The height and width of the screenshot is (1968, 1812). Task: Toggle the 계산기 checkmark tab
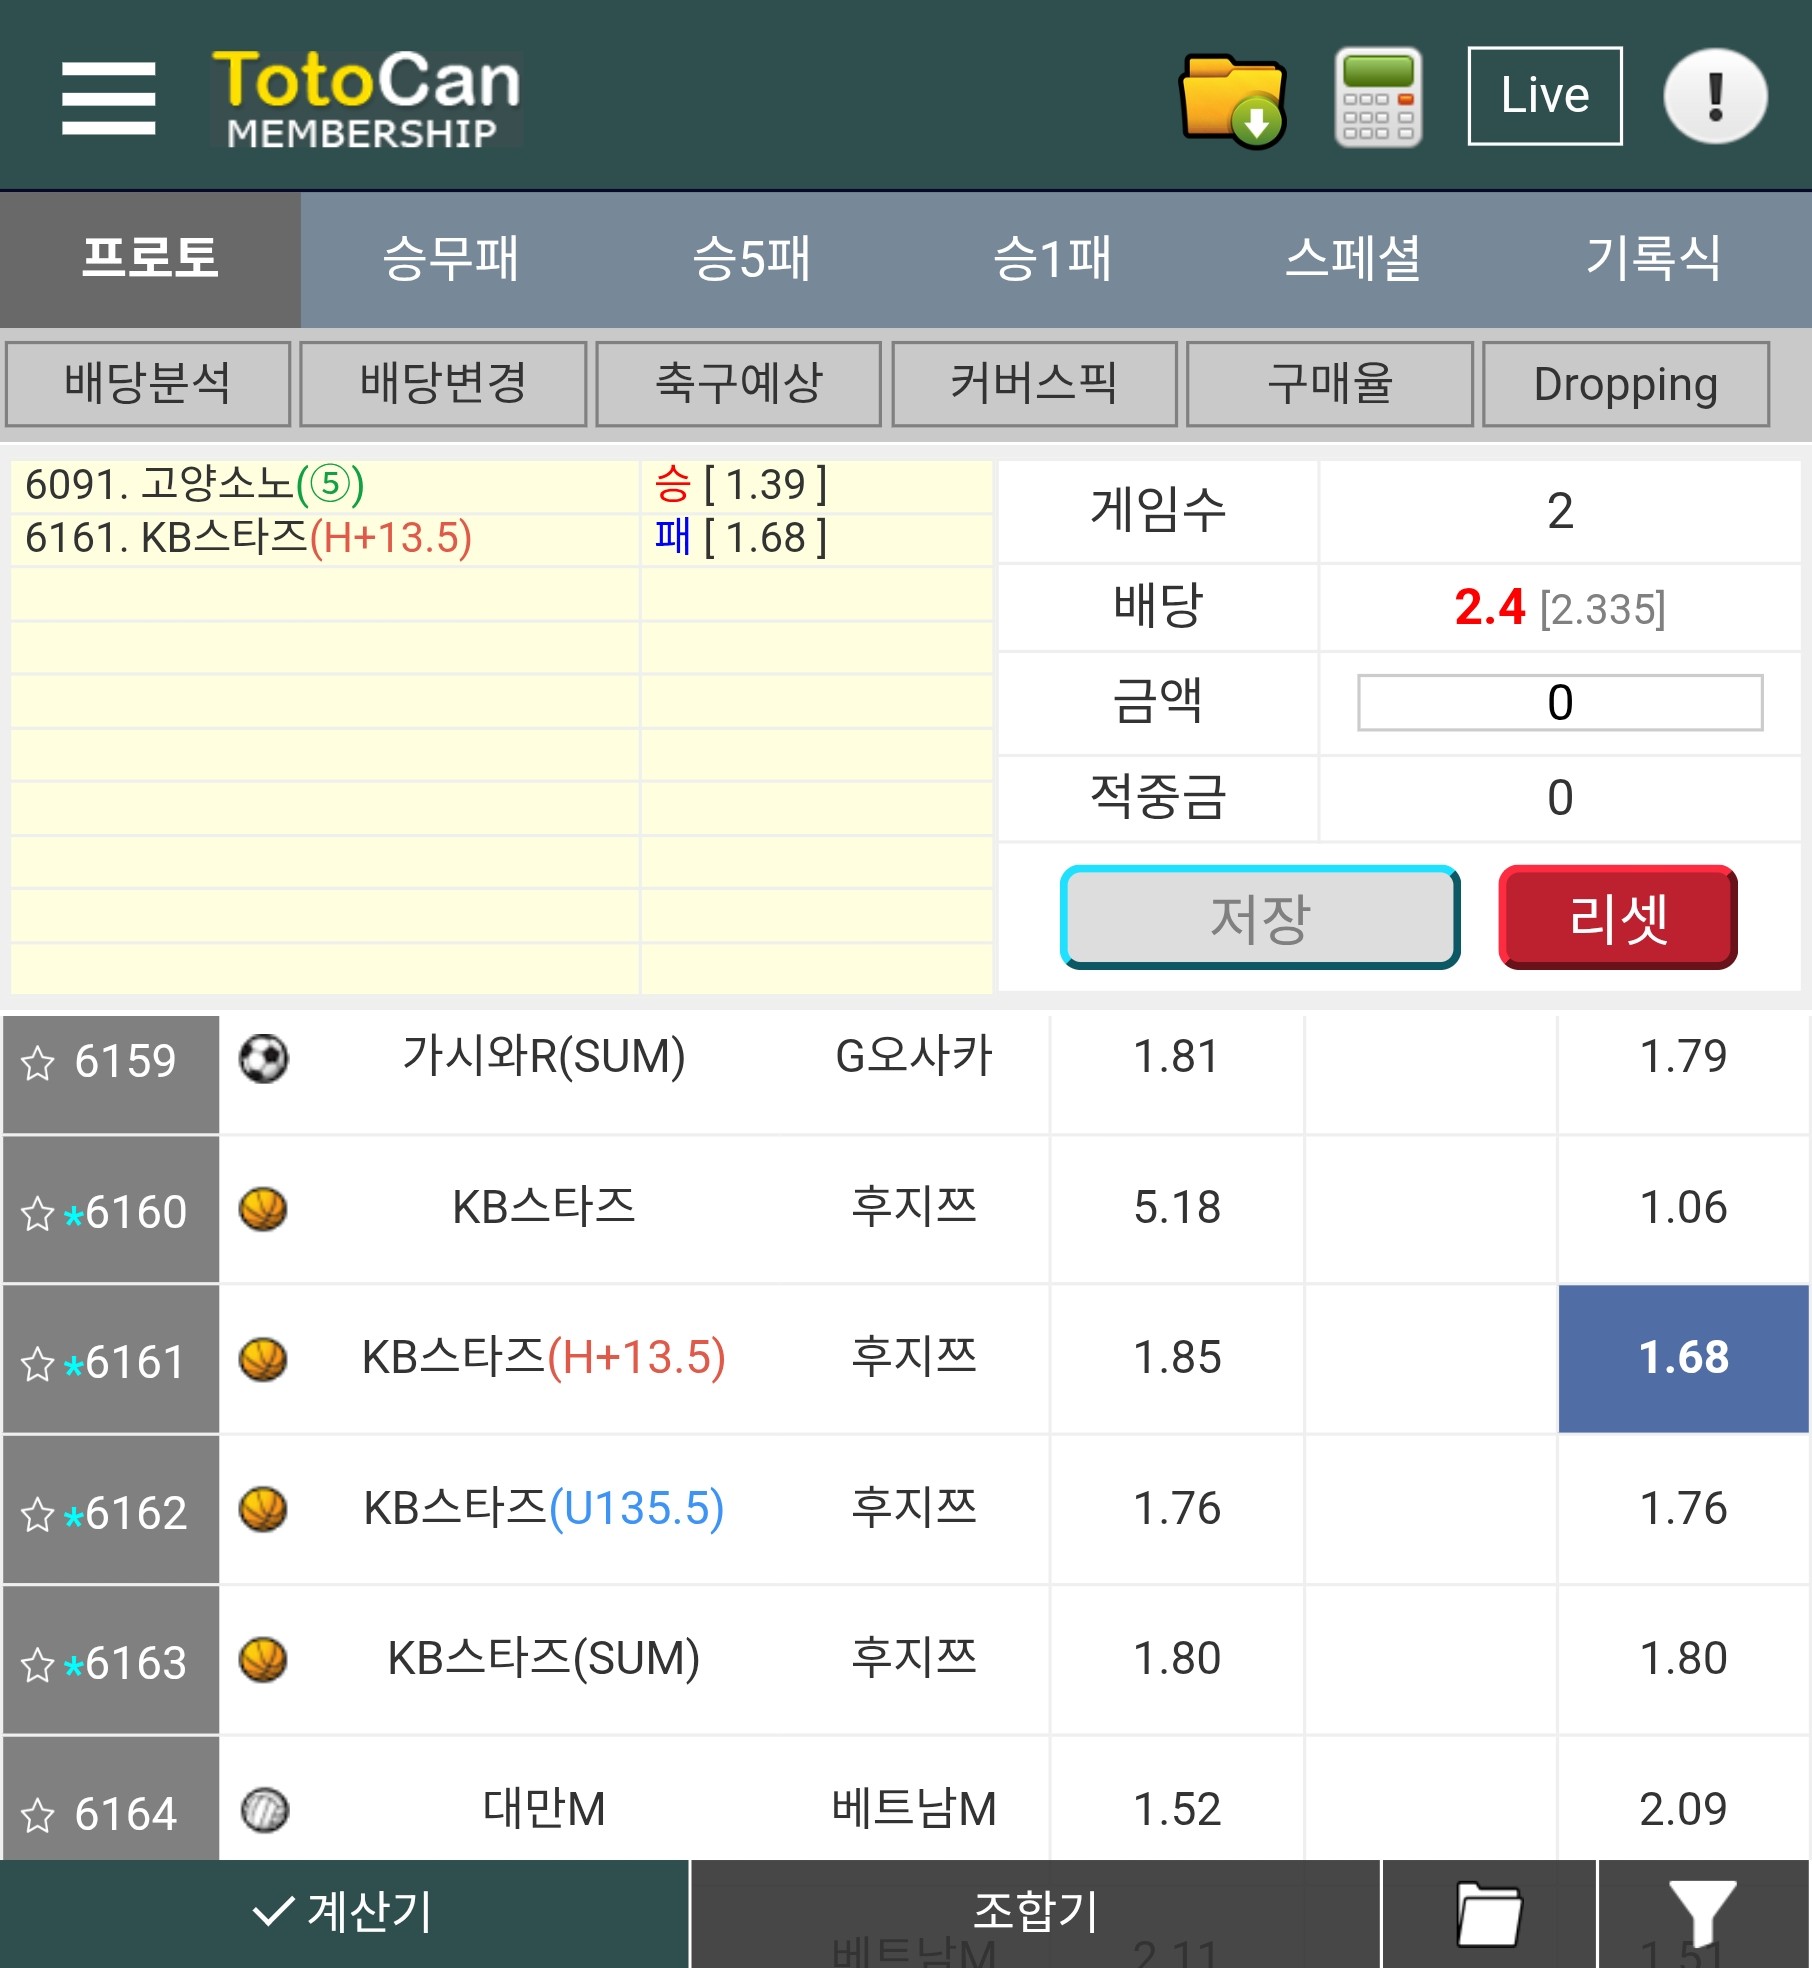[343, 1912]
